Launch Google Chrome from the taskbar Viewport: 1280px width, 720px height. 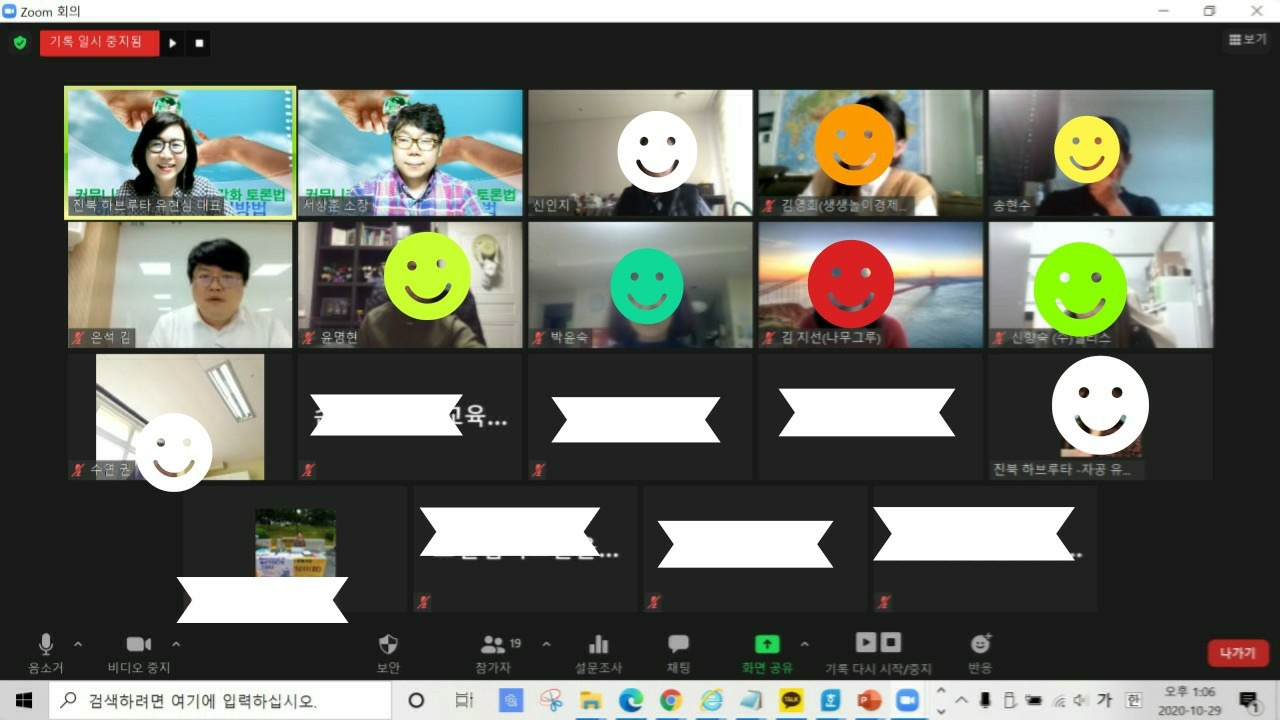(671, 700)
